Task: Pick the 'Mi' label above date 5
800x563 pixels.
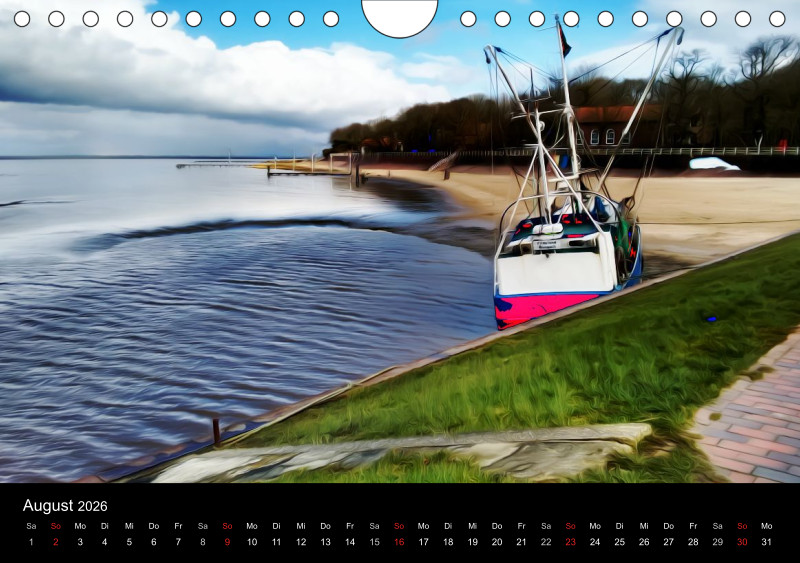Action: (x=129, y=526)
